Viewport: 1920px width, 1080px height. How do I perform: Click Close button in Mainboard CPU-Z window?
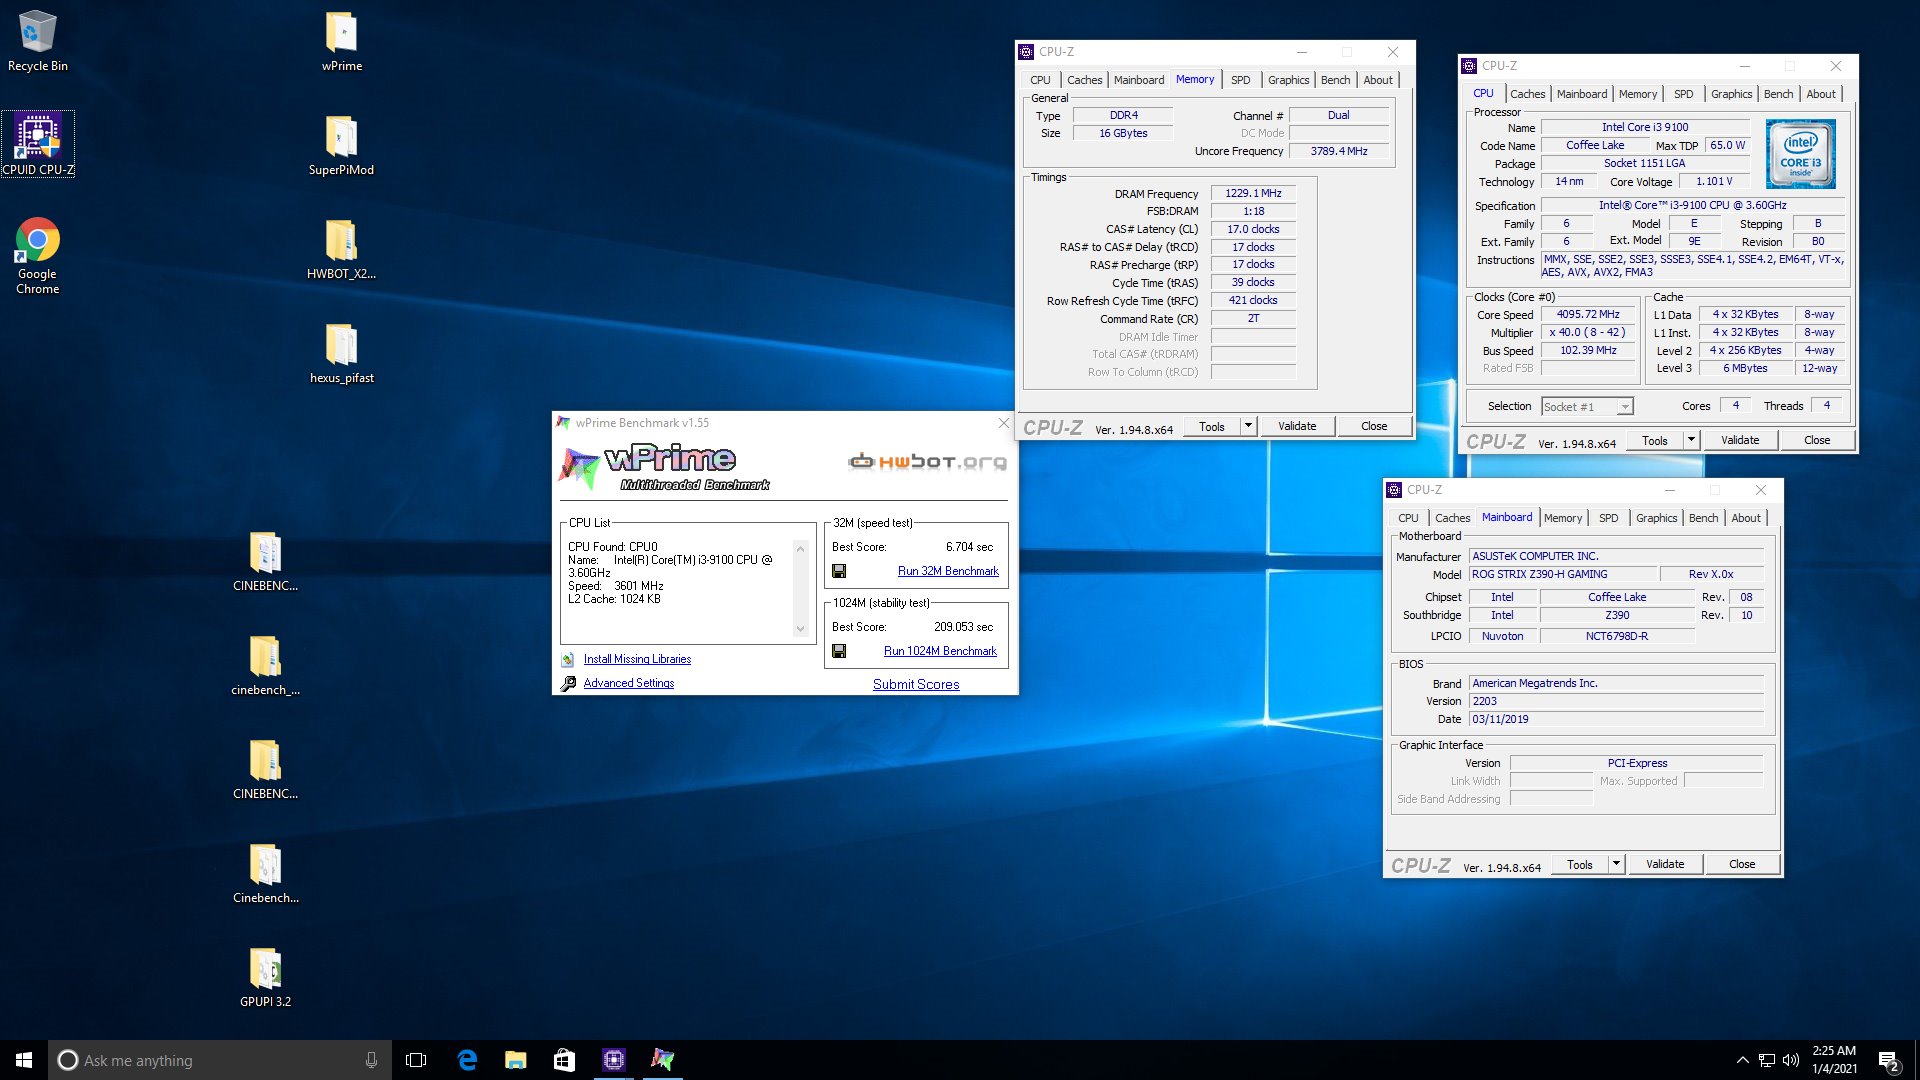point(1742,864)
